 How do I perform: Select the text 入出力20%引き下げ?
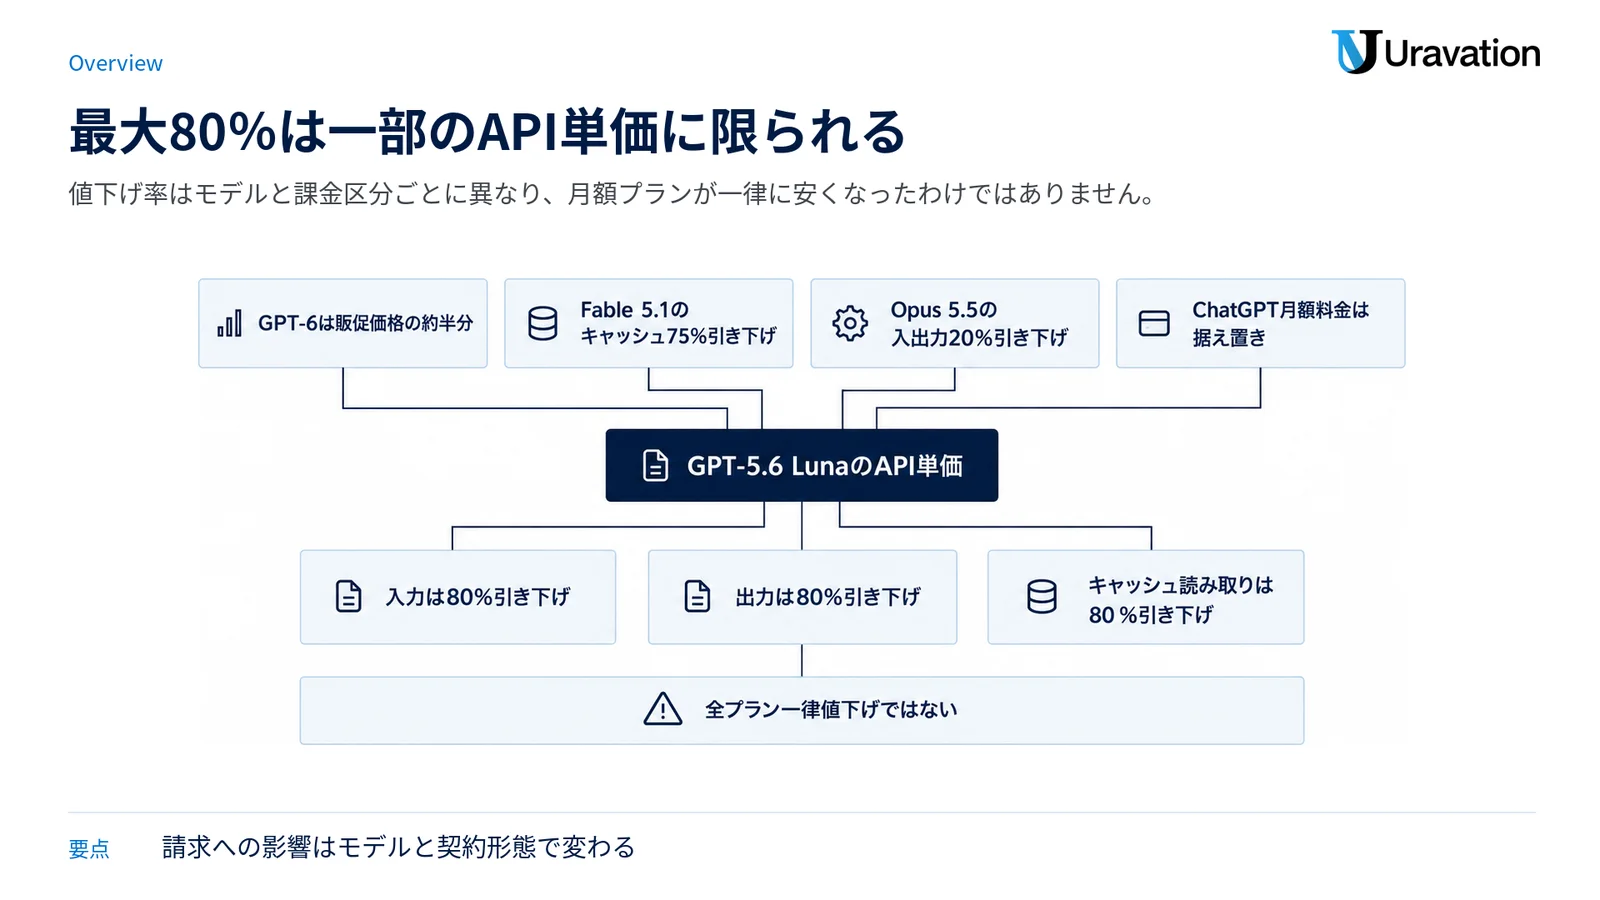pyautogui.click(x=979, y=338)
